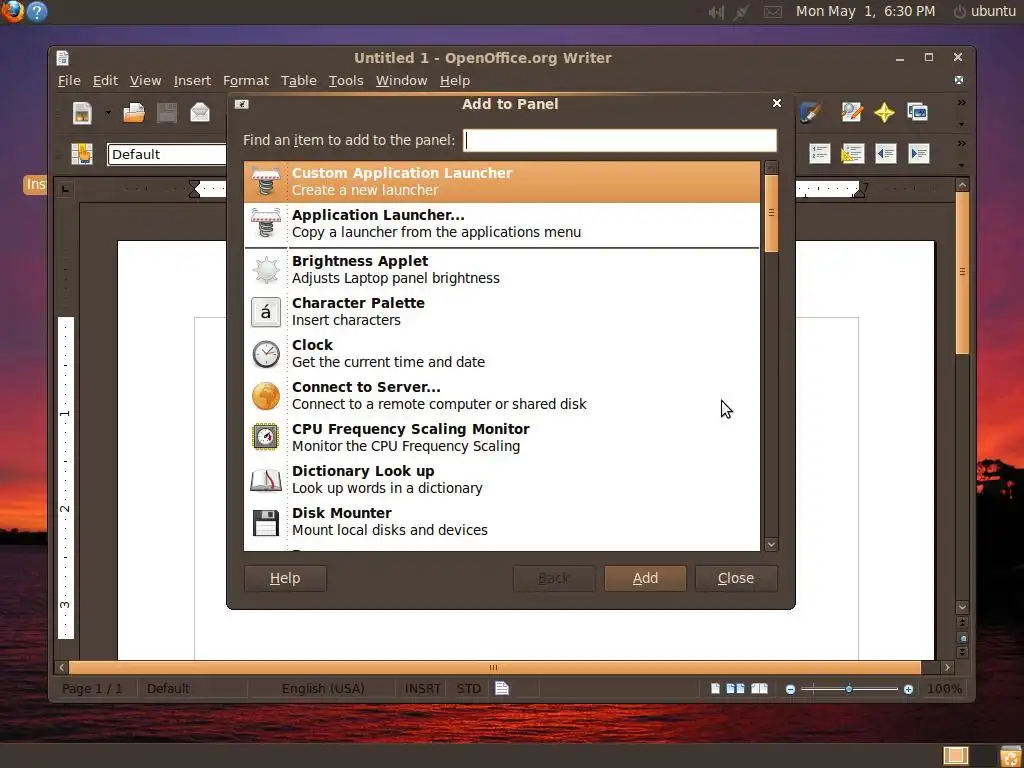This screenshot has height=768, width=1024.
Task: Toggle Numbering On/Off in formatting toolbar
Action: pyautogui.click(x=820, y=153)
